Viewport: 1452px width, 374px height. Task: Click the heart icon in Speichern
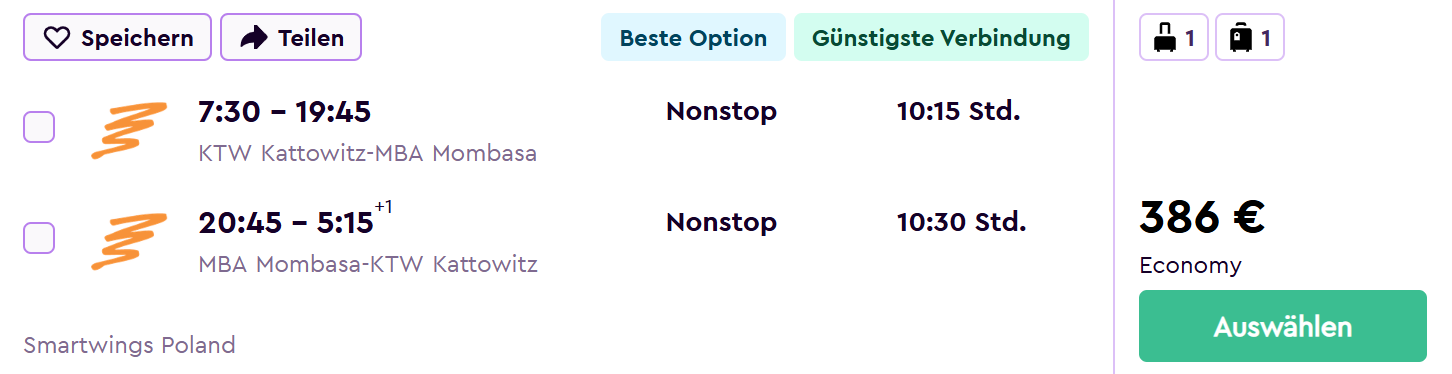(57, 38)
